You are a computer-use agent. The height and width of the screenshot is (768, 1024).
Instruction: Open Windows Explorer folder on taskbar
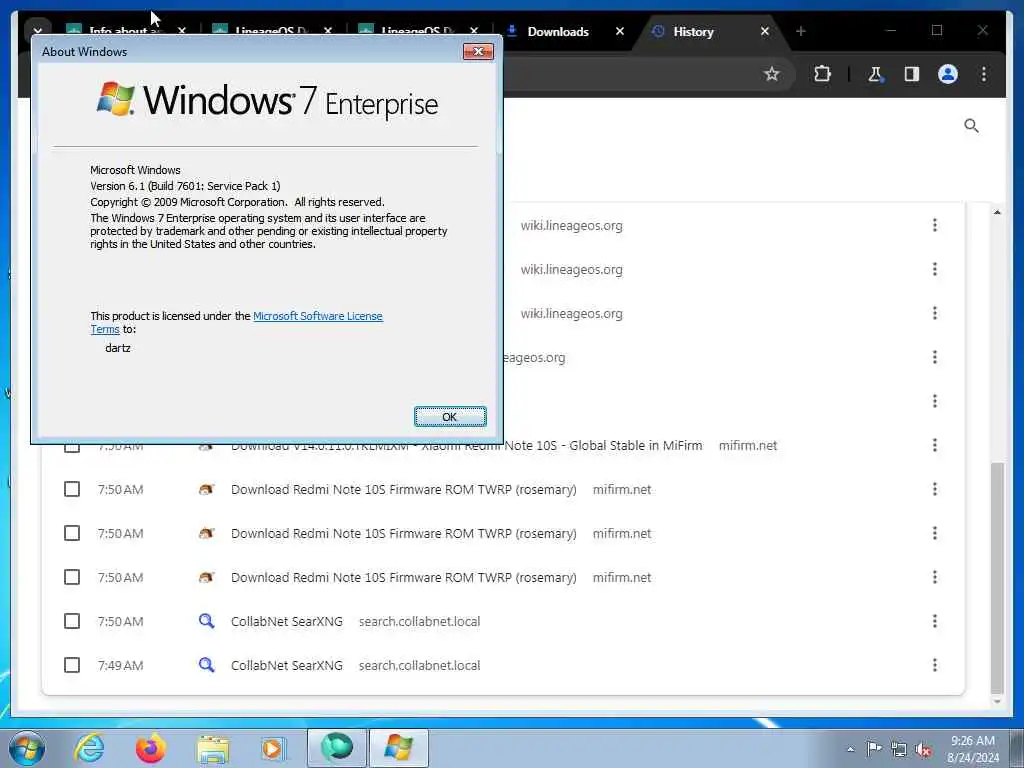pos(213,748)
